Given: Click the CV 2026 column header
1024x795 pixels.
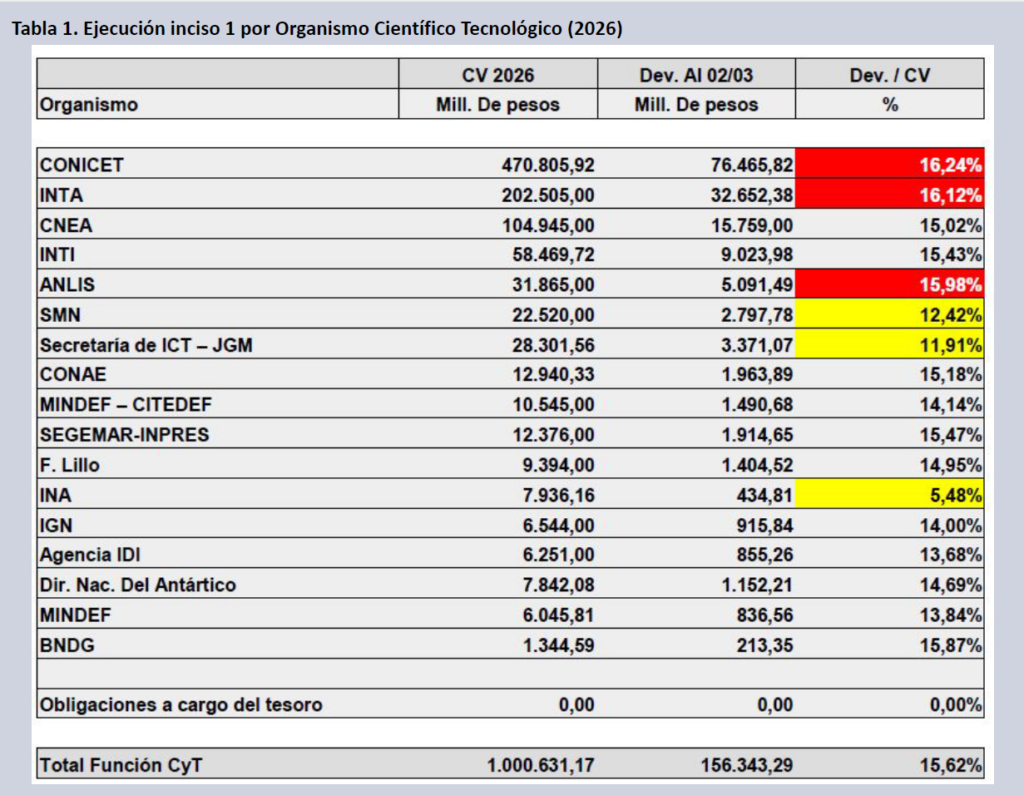Looking at the screenshot, I should pos(497,75).
